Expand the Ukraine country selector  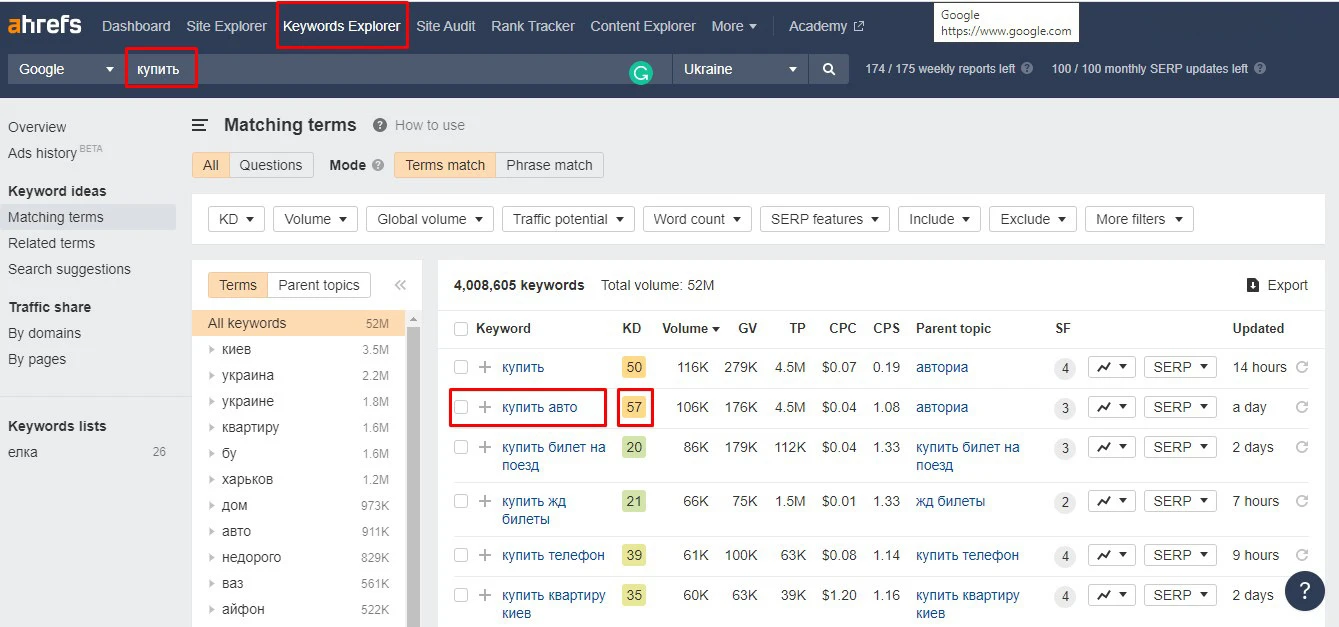(x=739, y=69)
